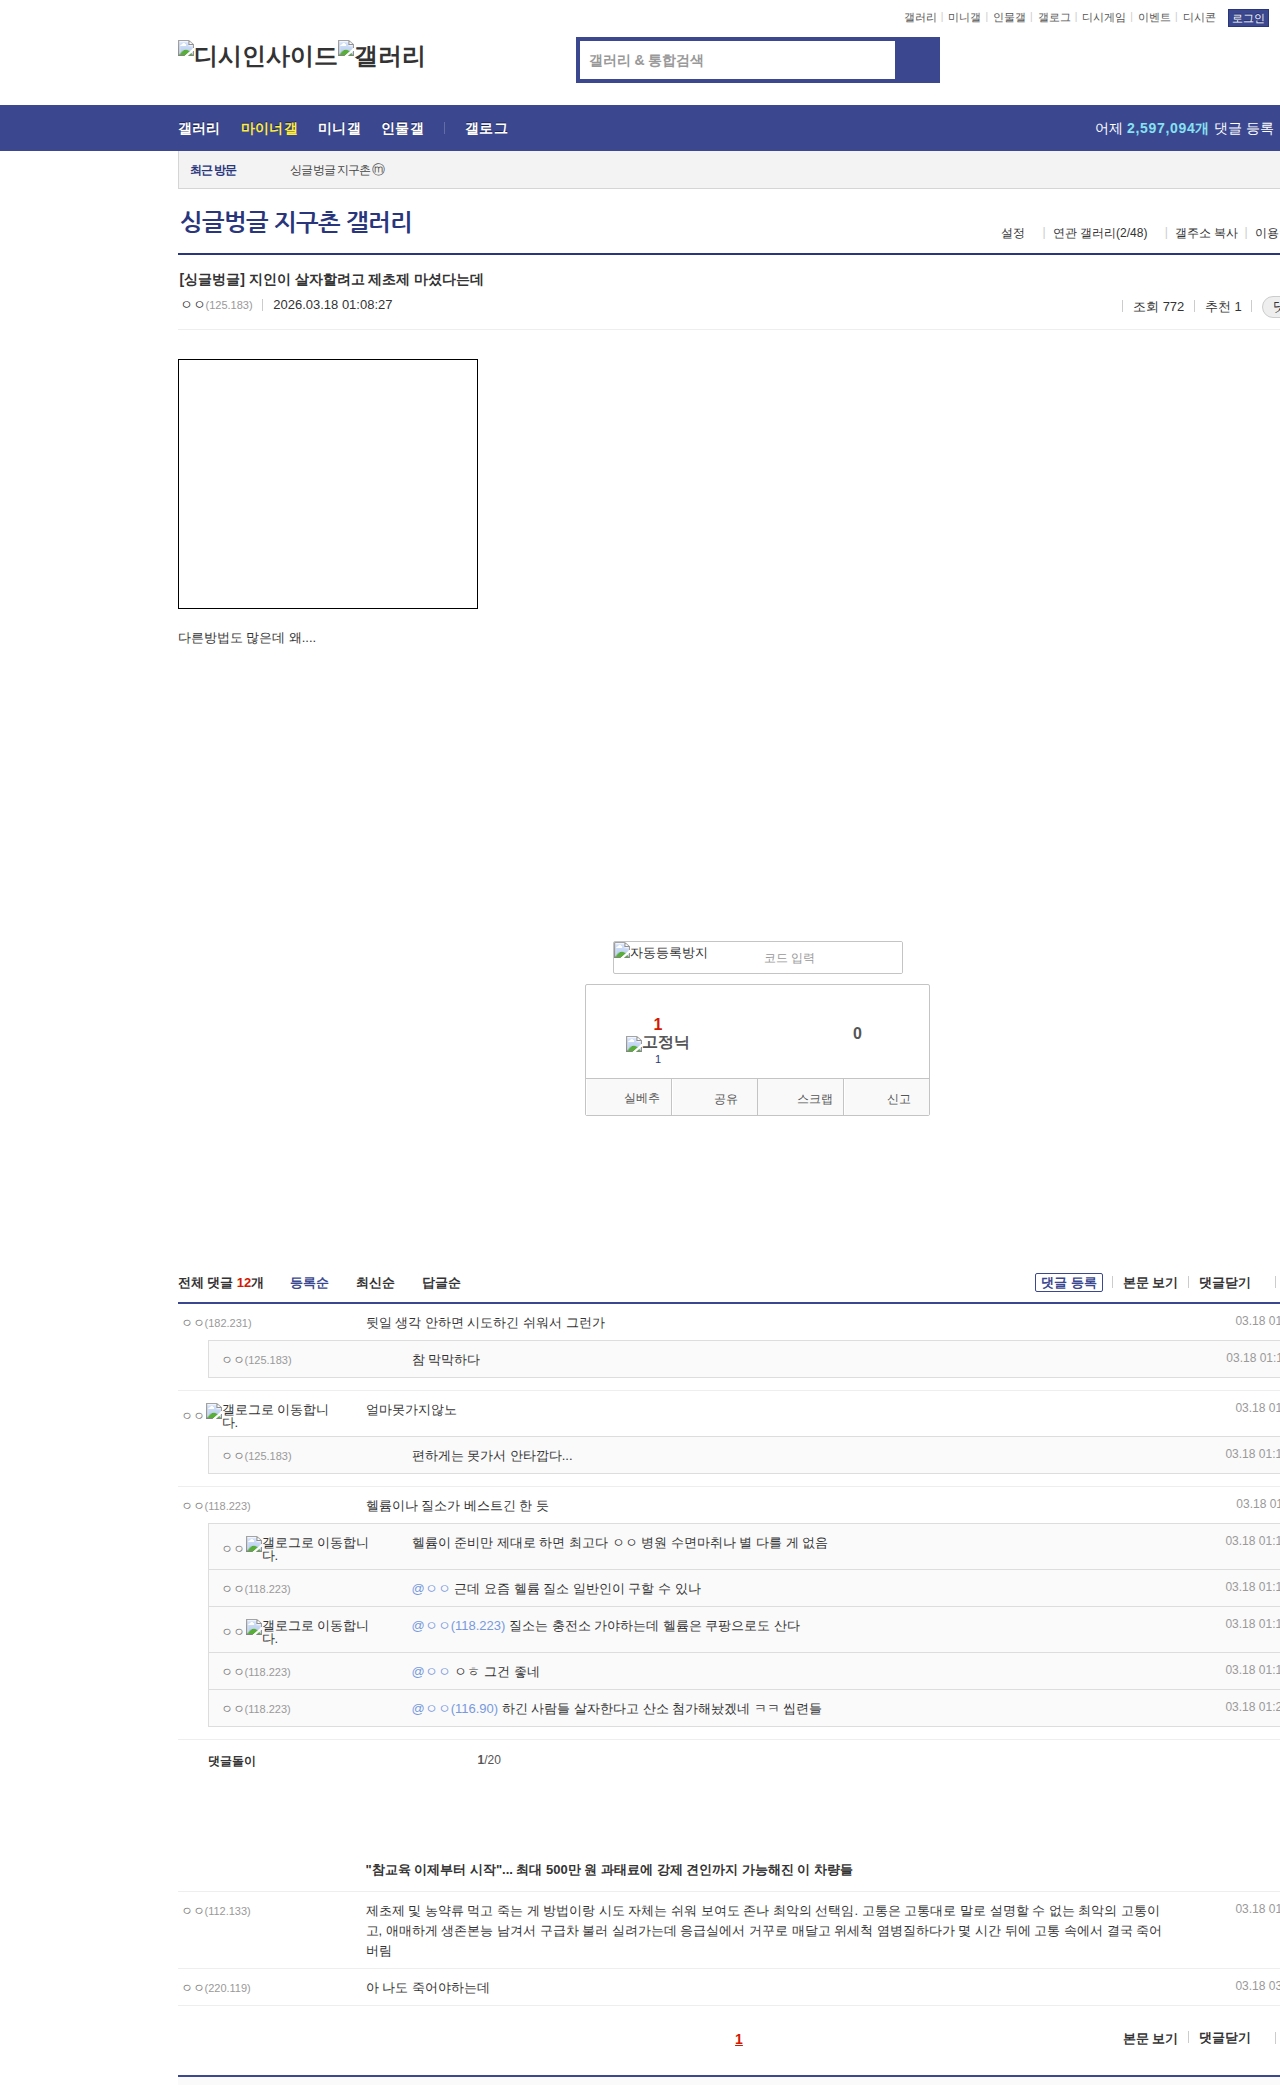
Task: Collapse comments with the top 댓글닫기 toggle
Action: 1224,1283
